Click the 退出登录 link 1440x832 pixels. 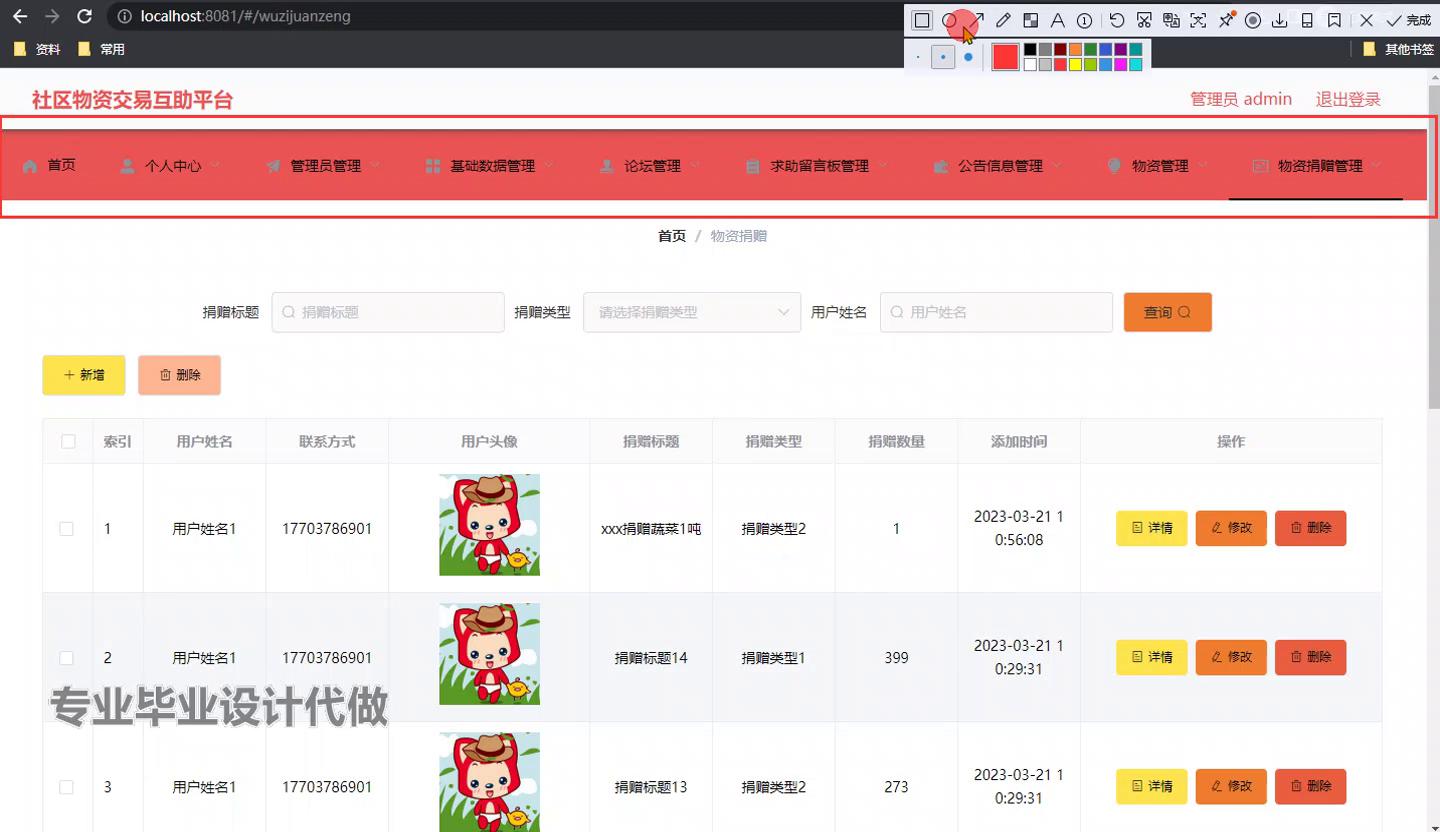(x=1348, y=99)
